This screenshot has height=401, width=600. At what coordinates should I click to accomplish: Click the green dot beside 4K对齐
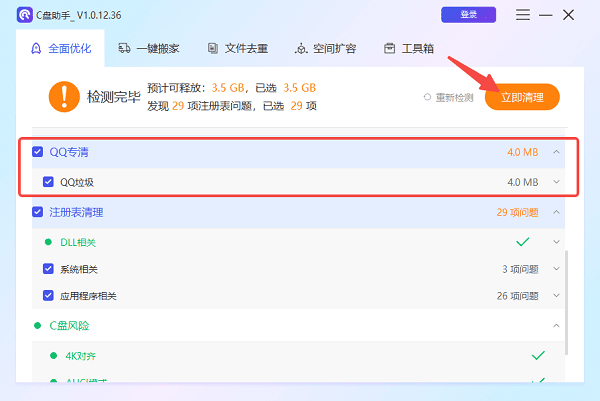point(54,356)
